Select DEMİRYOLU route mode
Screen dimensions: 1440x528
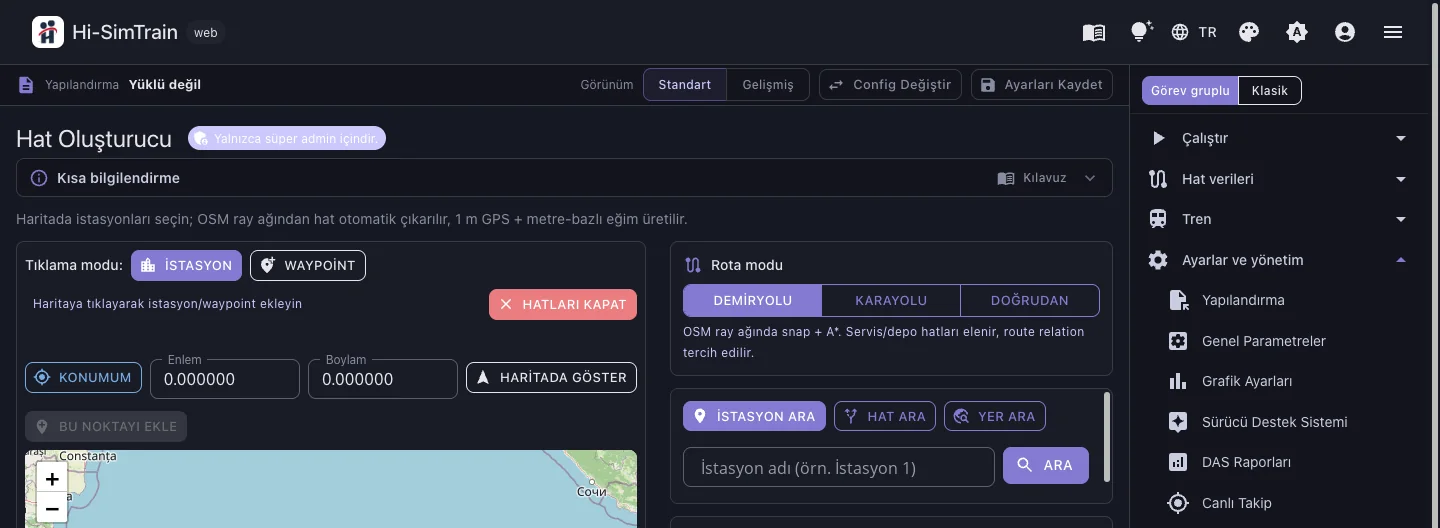(753, 300)
